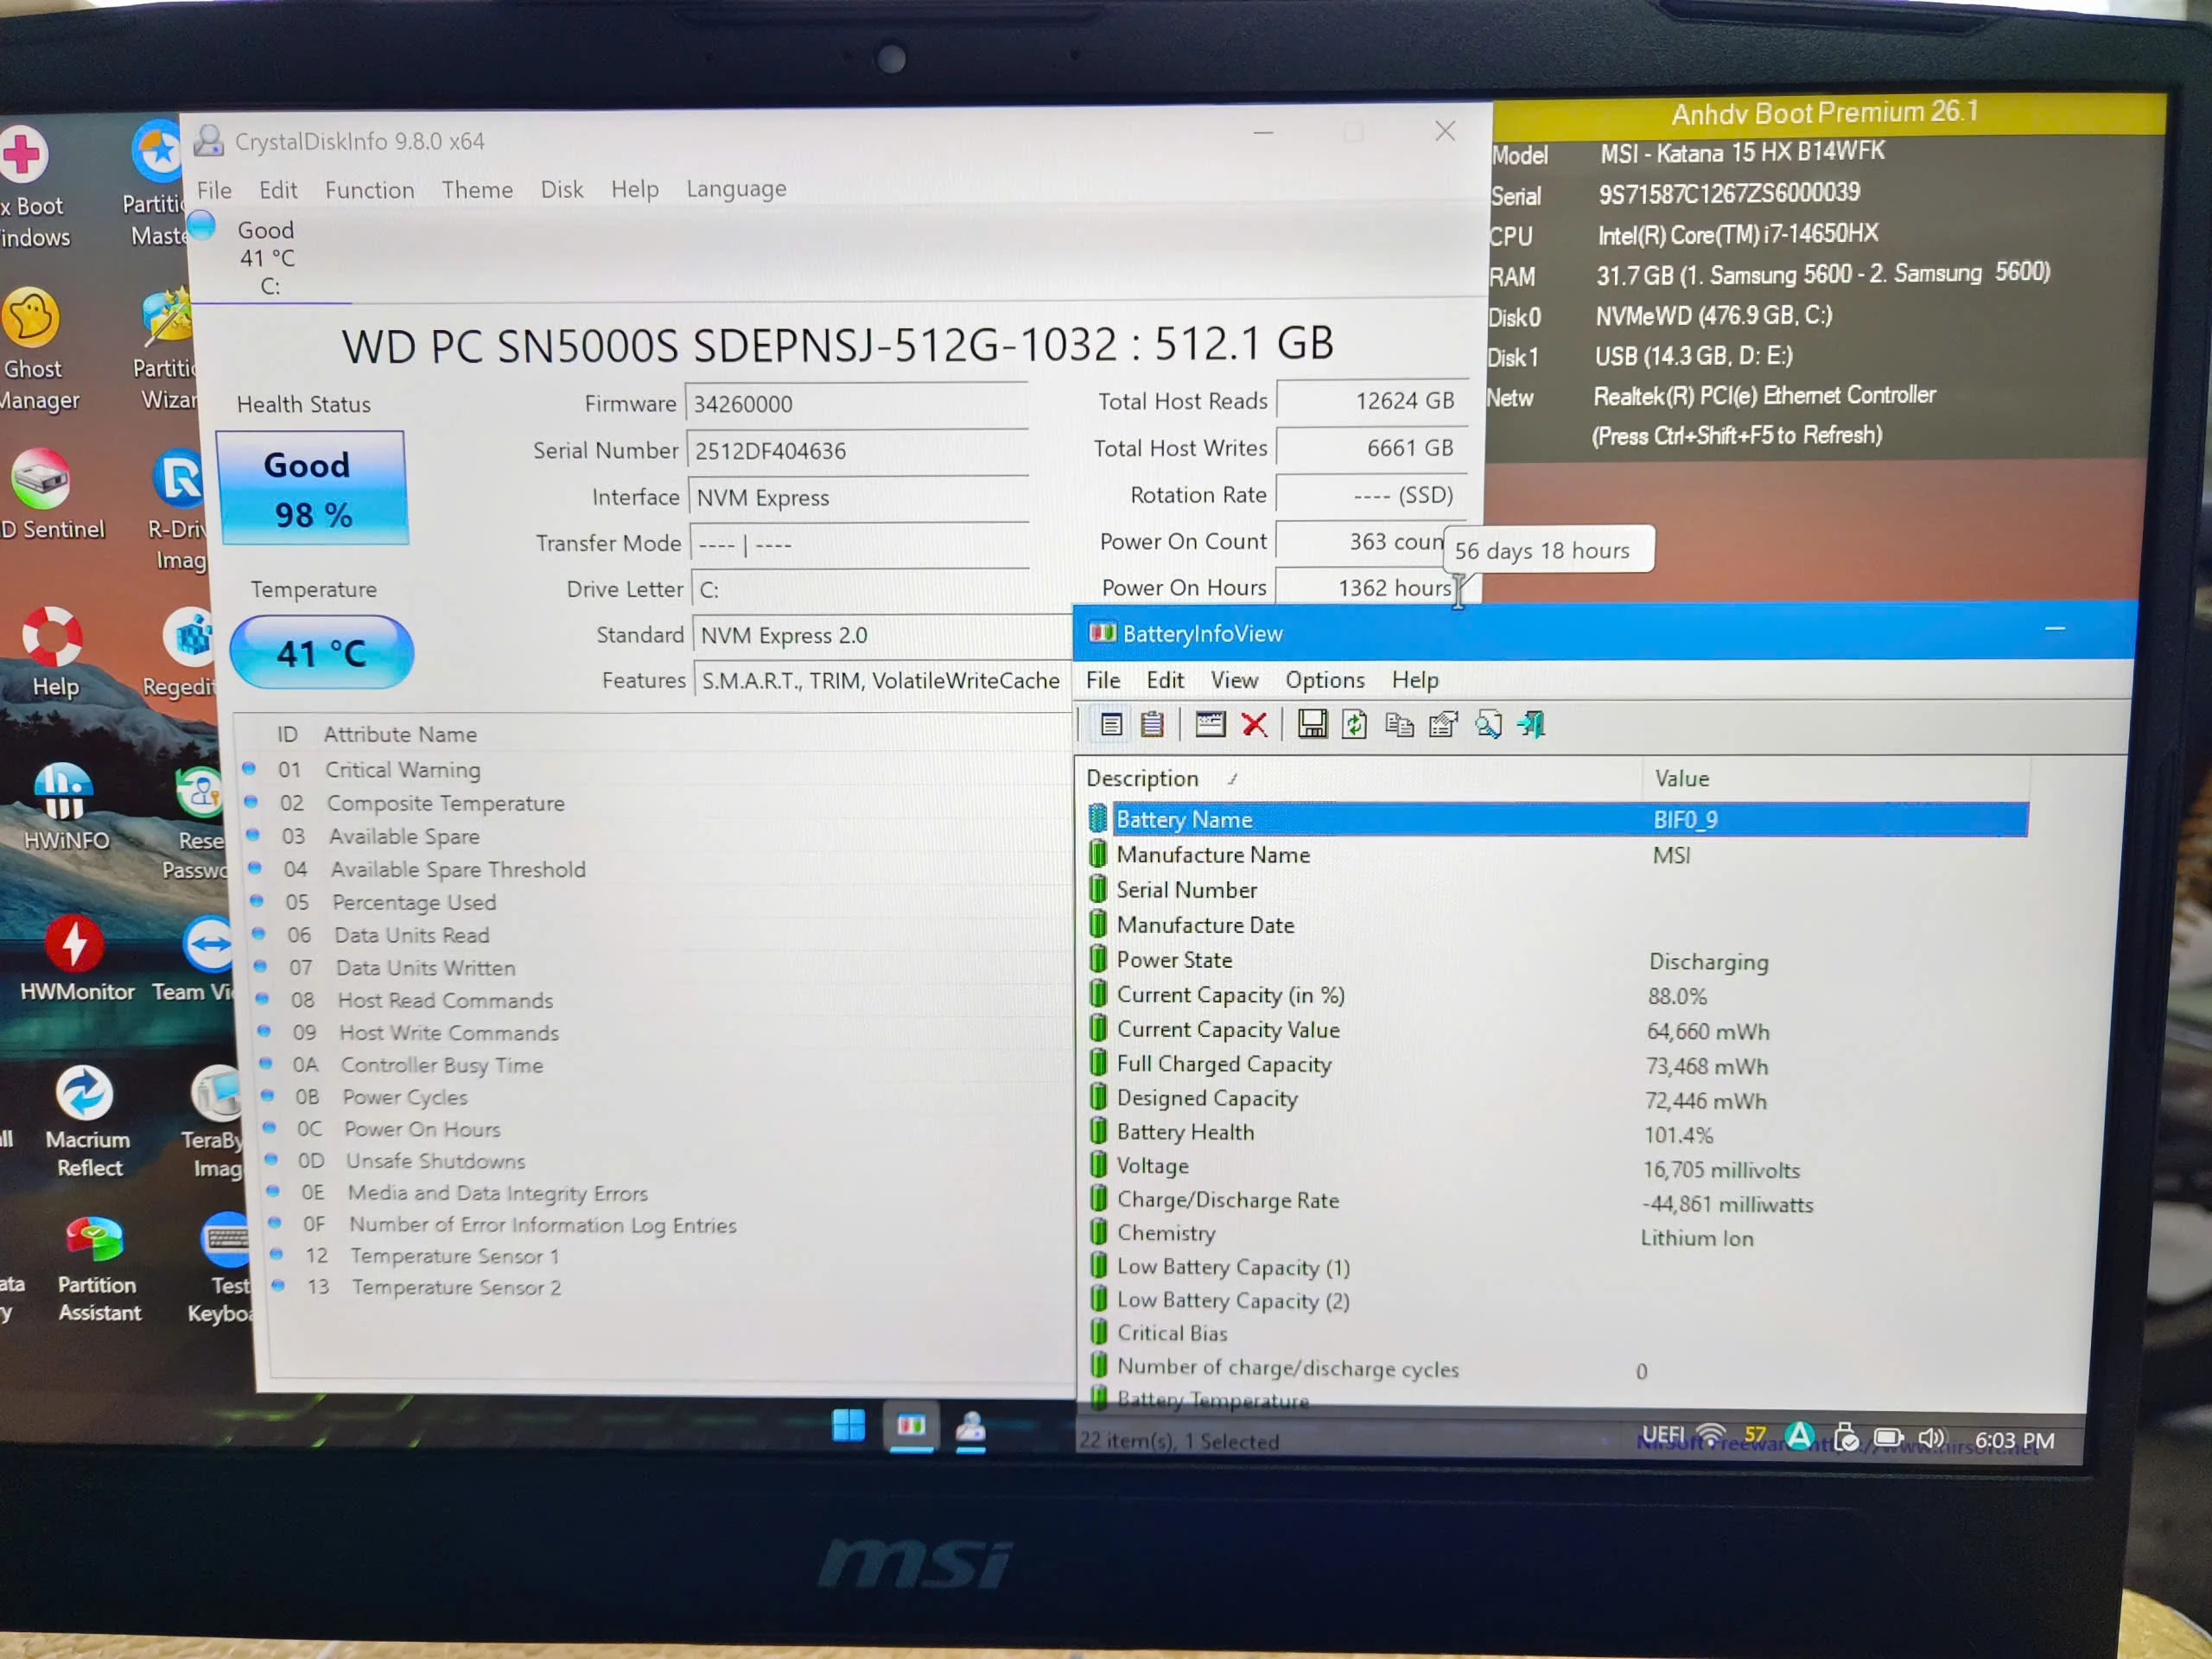Click the Serial Number field 2512DF404636
Viewport: 2212px width, 1659px height.
click(858, 451)
